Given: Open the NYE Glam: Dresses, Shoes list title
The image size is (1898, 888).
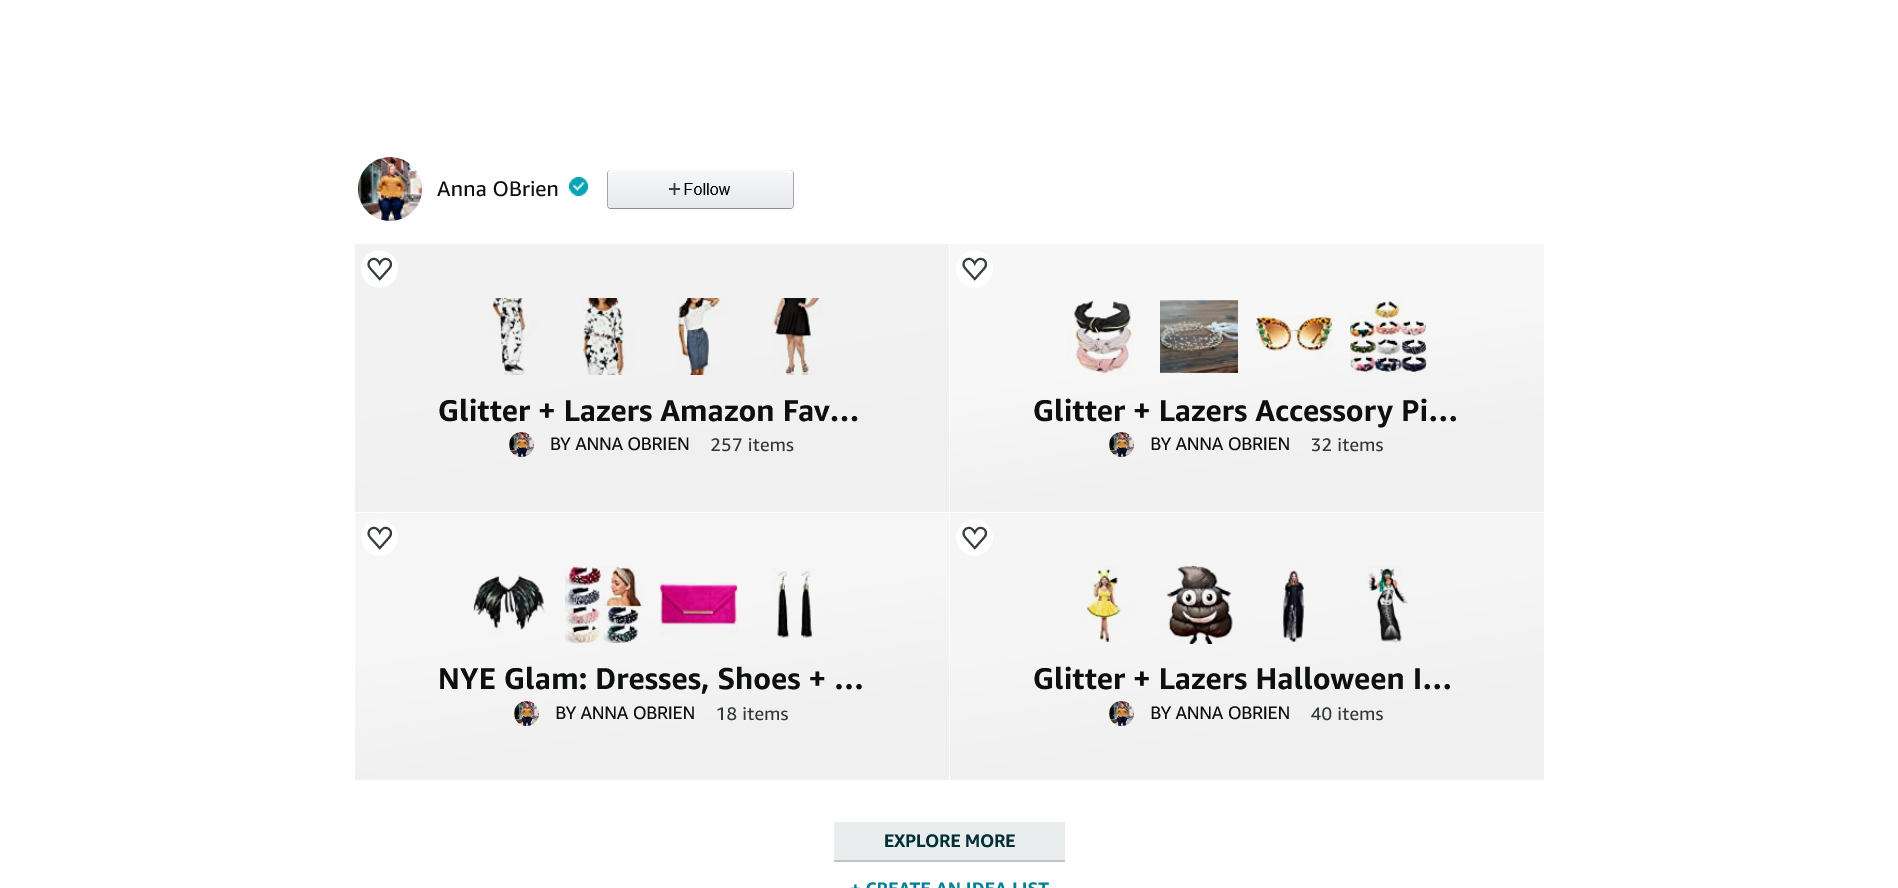Looking at the screenshot, I should tap(650, 679).
